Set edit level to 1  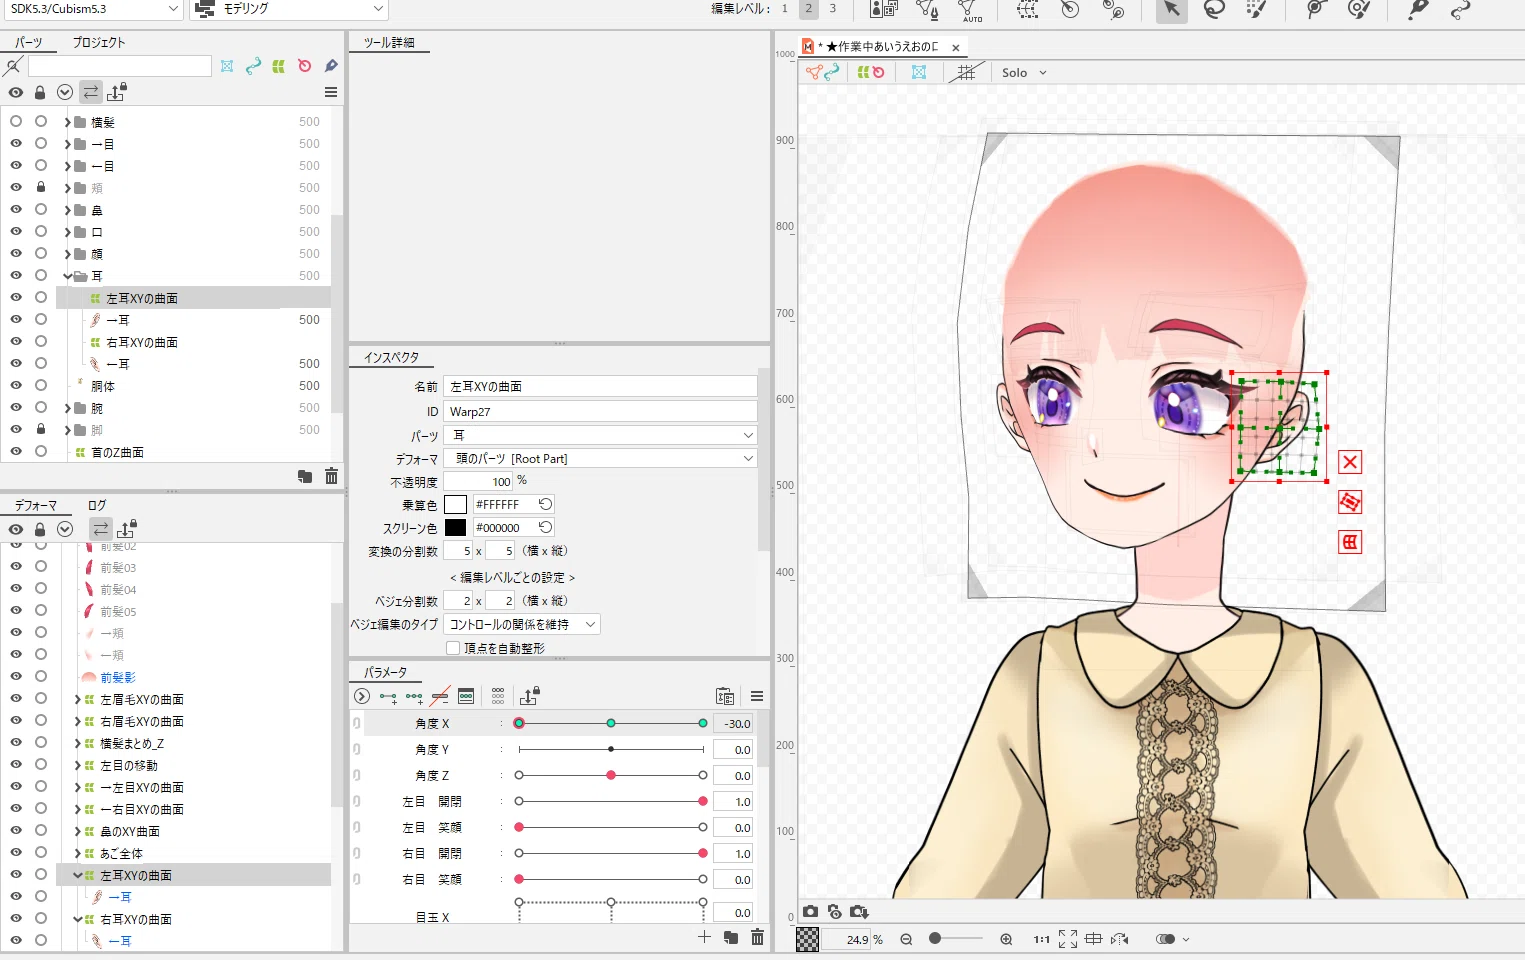785,8
